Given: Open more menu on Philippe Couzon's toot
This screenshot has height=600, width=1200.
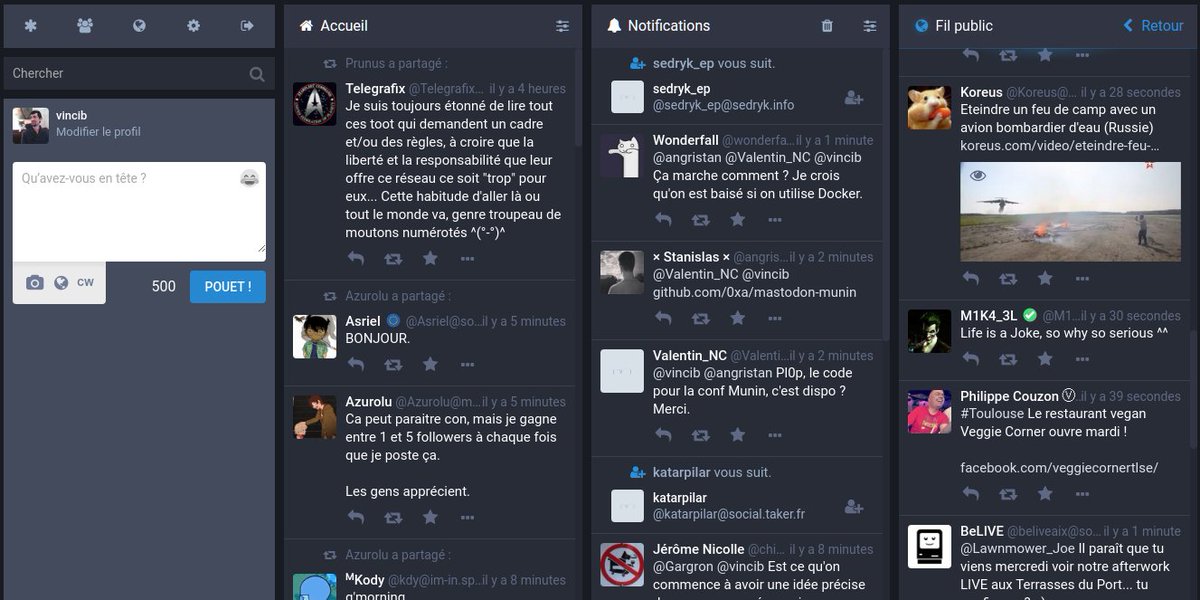Looking at the screenshot, I should 1082,494.
